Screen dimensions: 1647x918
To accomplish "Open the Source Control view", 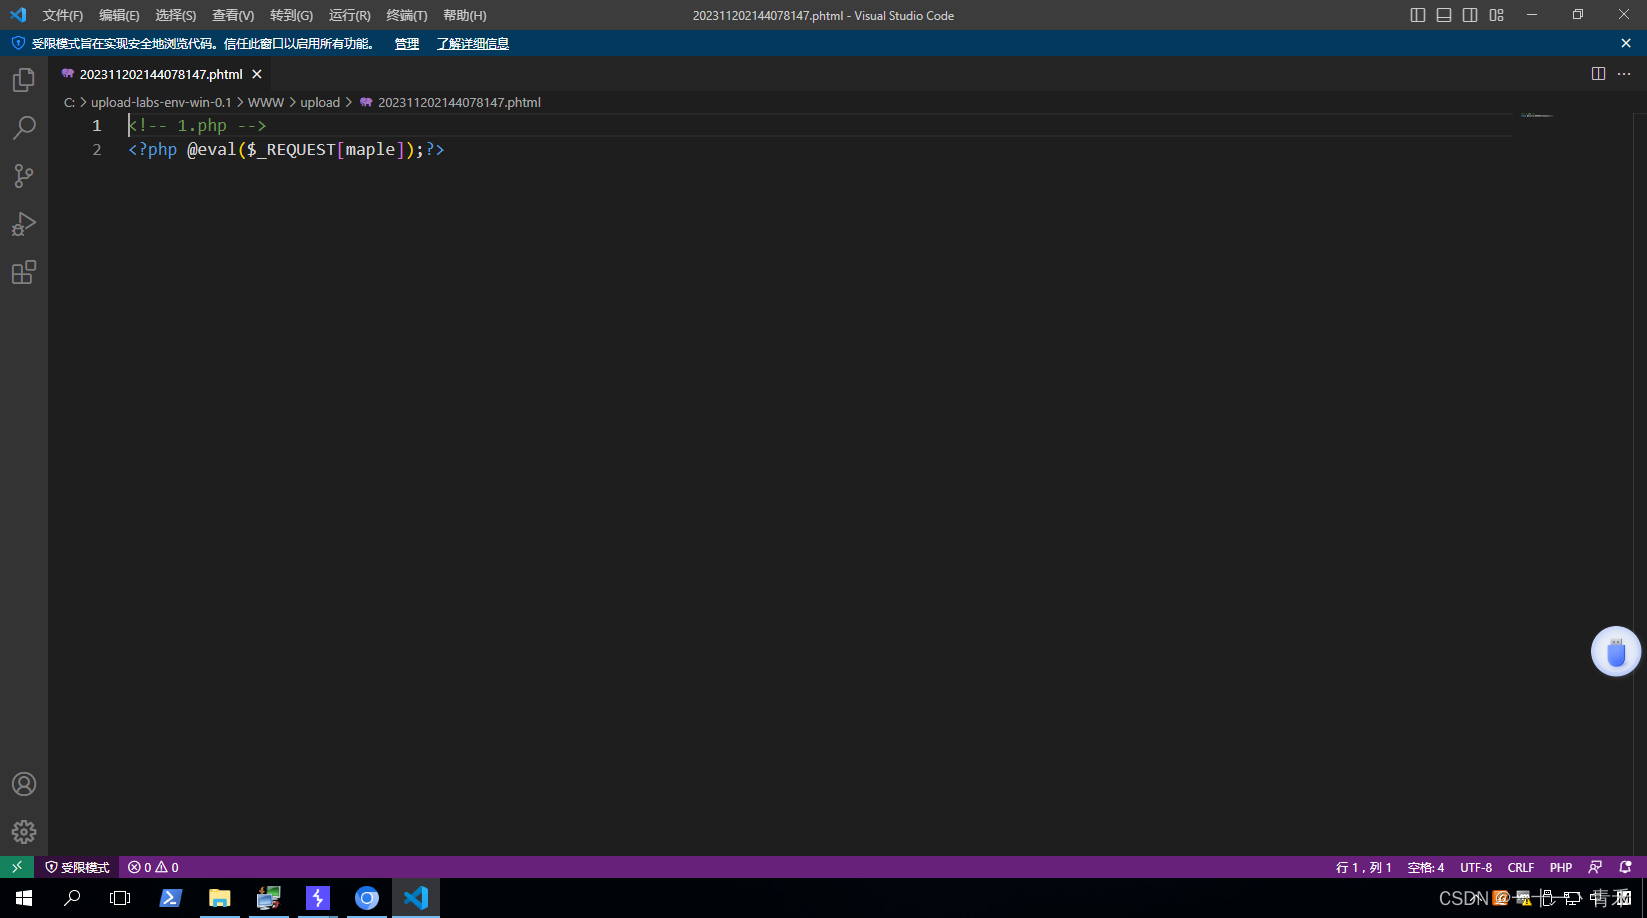I will point(24,176).
